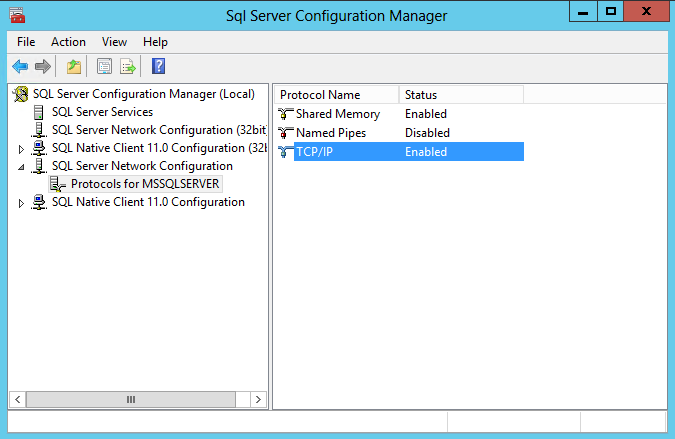This screenshot has width=675, height=439.
Task: Click the Enabled status of Shared Memory
Action: 426,114
